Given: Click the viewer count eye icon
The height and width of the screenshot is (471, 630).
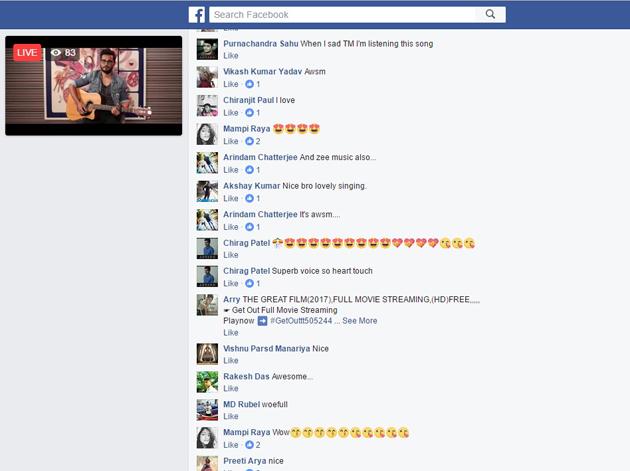Looking at the screenshot, I should 56,52.
